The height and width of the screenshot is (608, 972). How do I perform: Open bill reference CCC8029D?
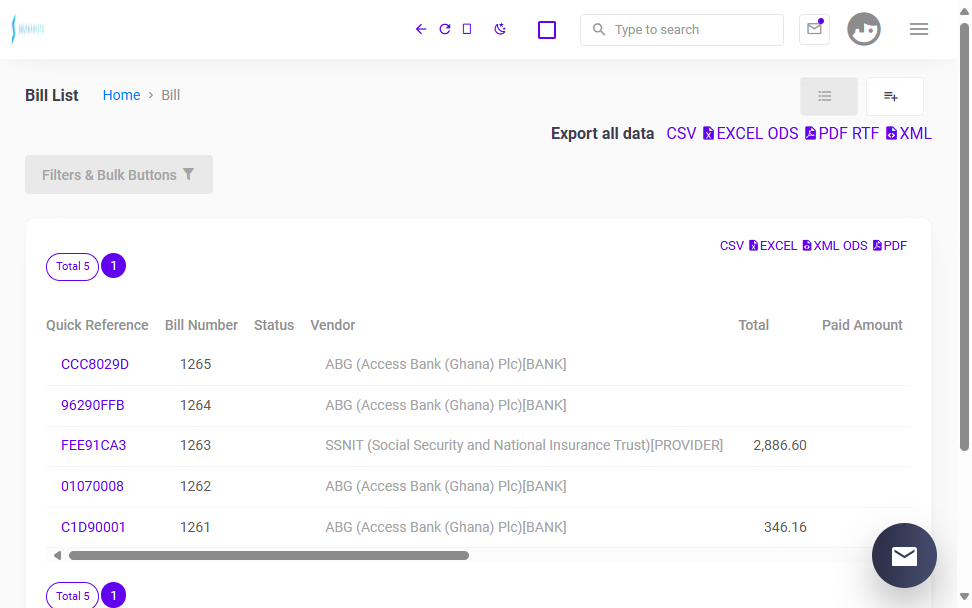(x=95, y=364)
